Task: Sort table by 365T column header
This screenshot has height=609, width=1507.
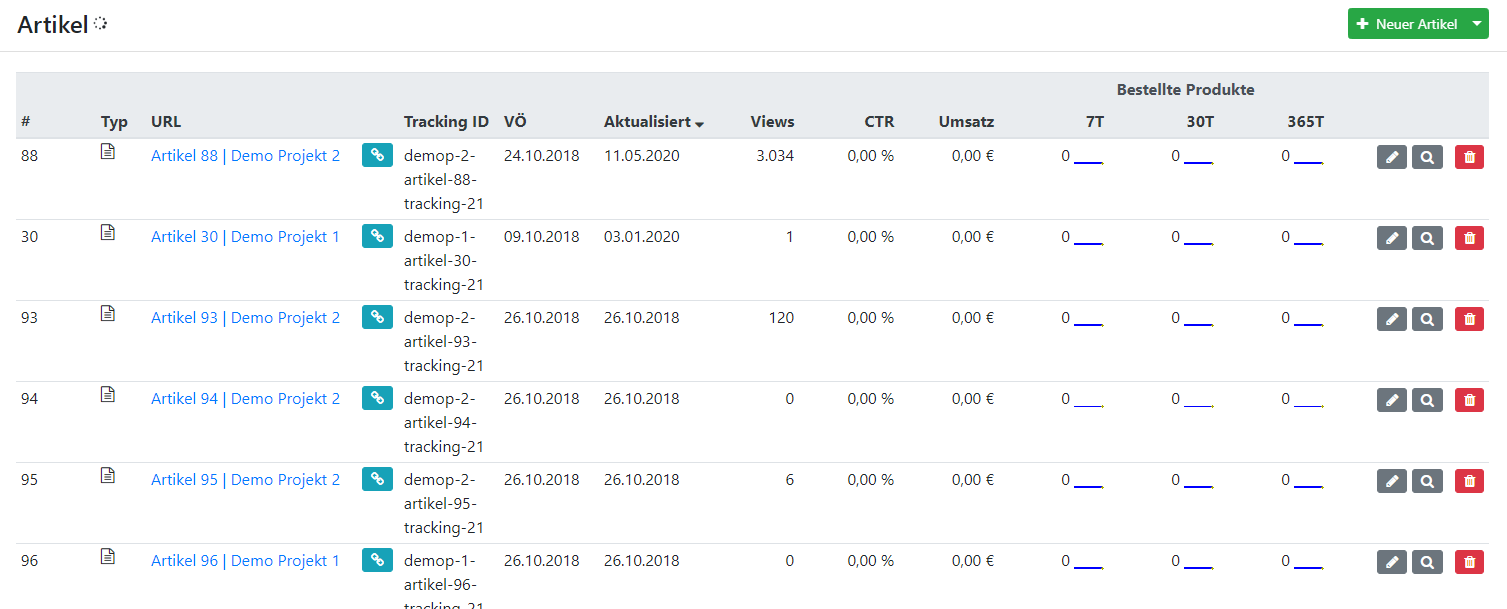Action: pyautogui.click(x=1306, y=122)
